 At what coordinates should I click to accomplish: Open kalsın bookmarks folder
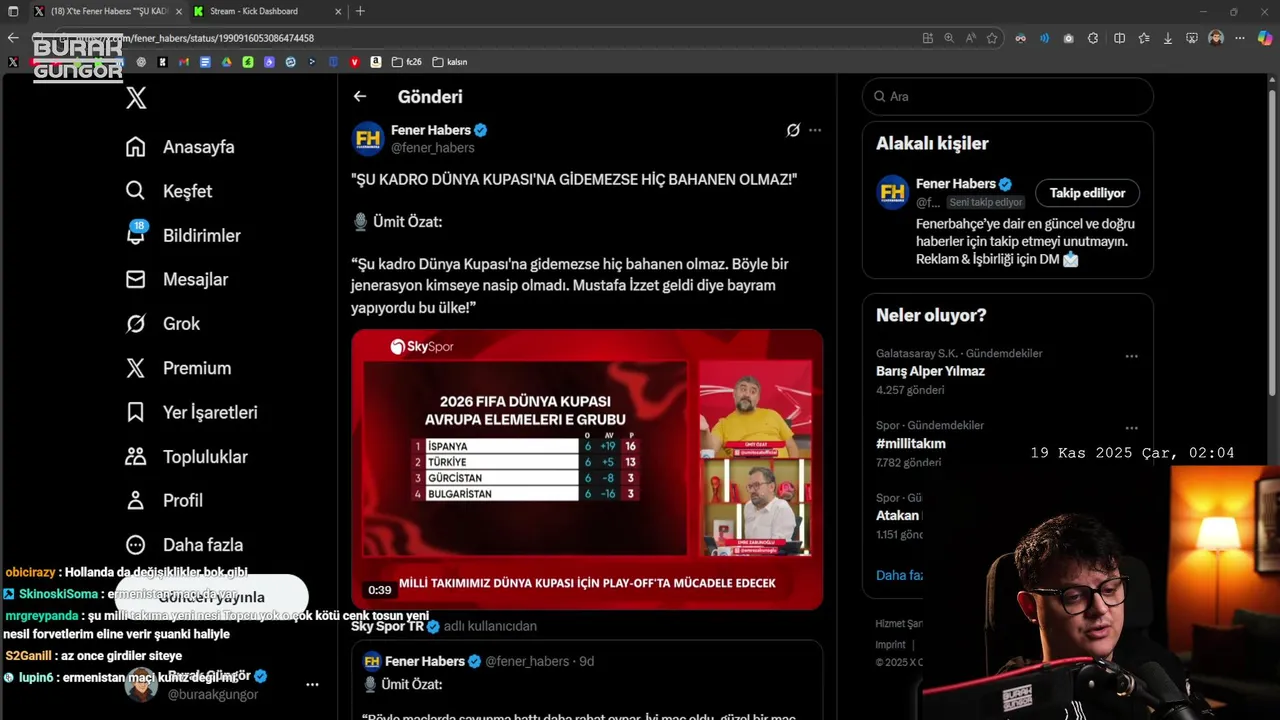[450, 62]
